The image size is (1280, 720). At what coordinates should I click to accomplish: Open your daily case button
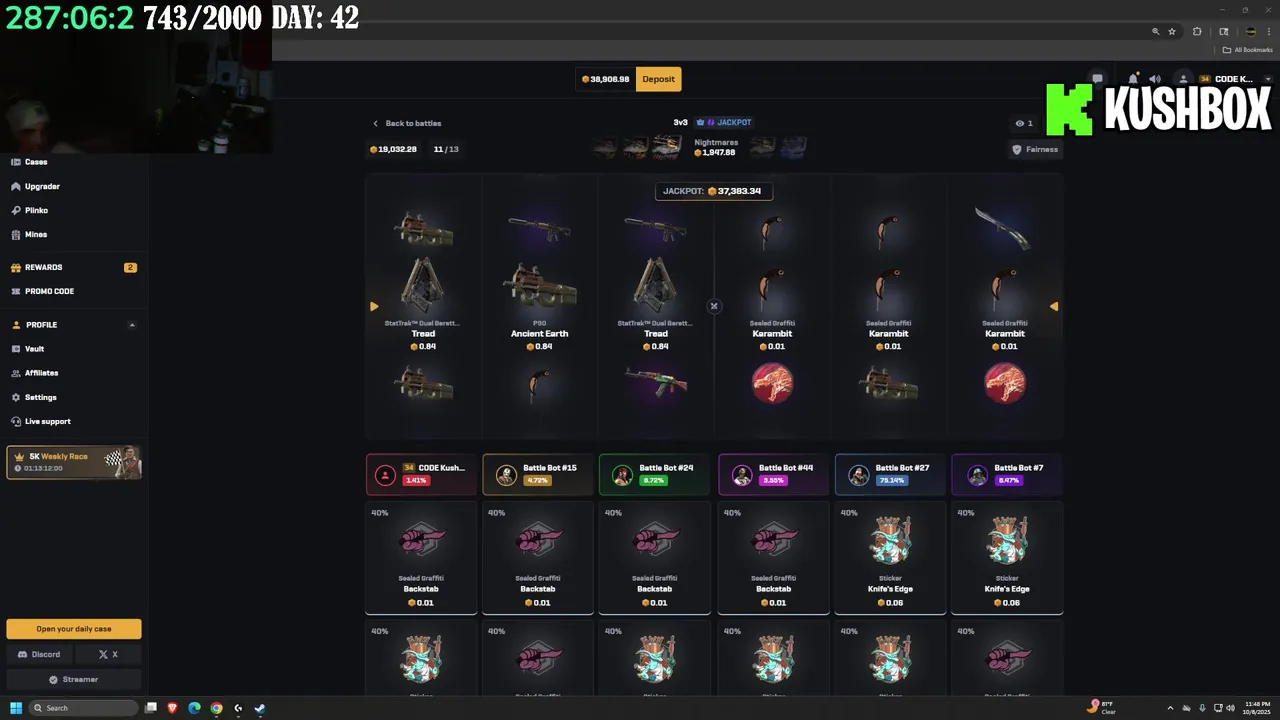coord(74,629)
